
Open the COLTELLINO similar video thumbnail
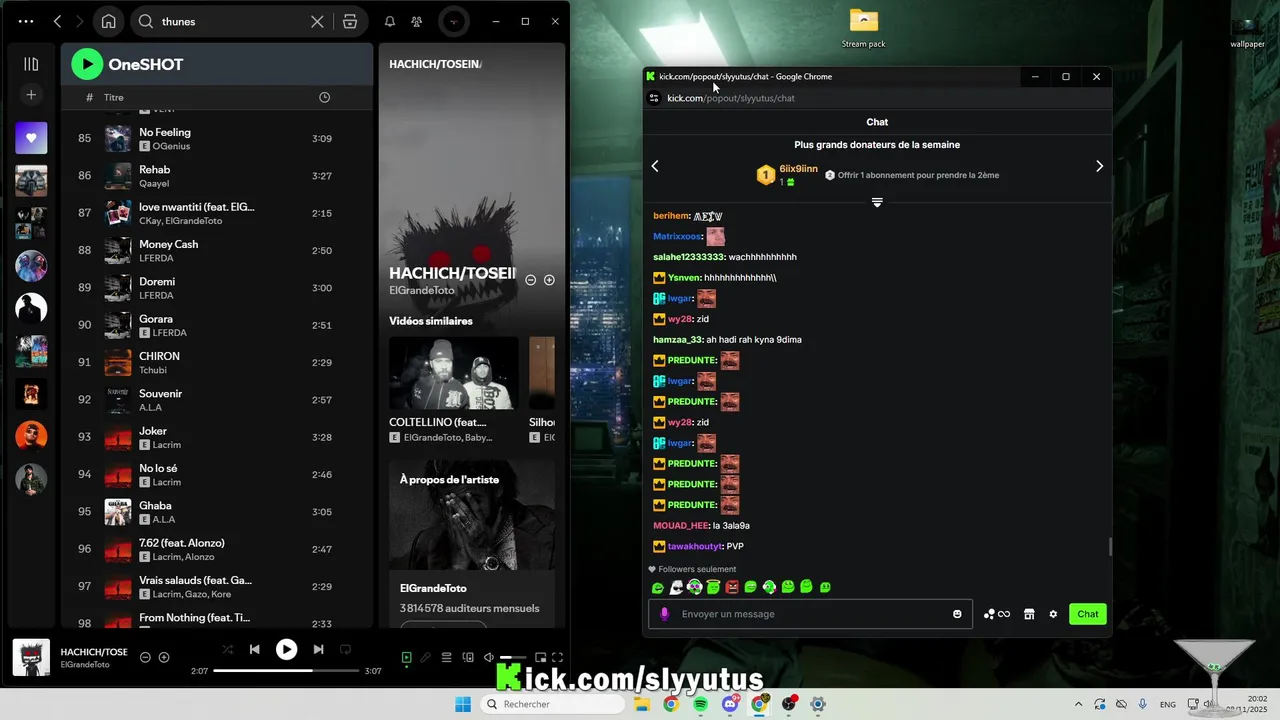pos(453,373)
